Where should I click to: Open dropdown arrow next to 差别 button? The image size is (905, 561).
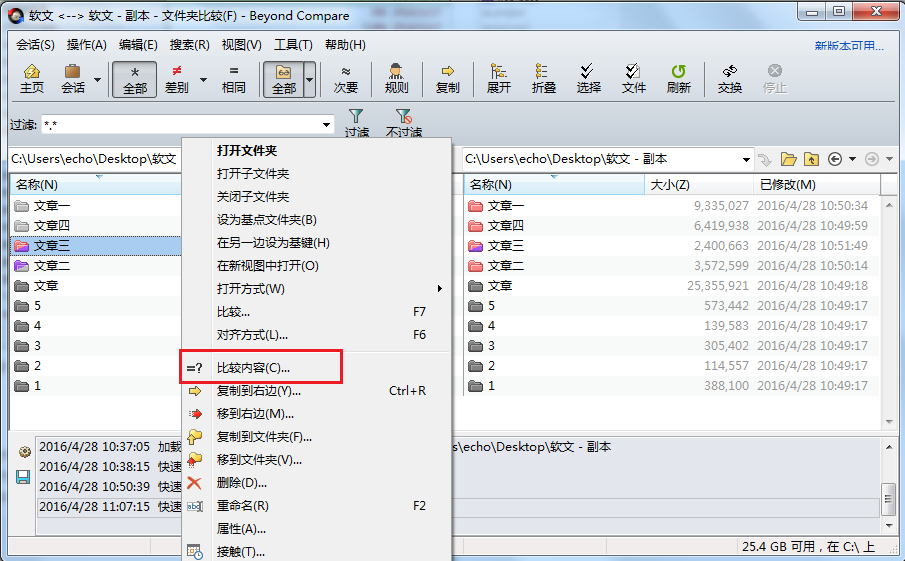[x=203, y=80]
